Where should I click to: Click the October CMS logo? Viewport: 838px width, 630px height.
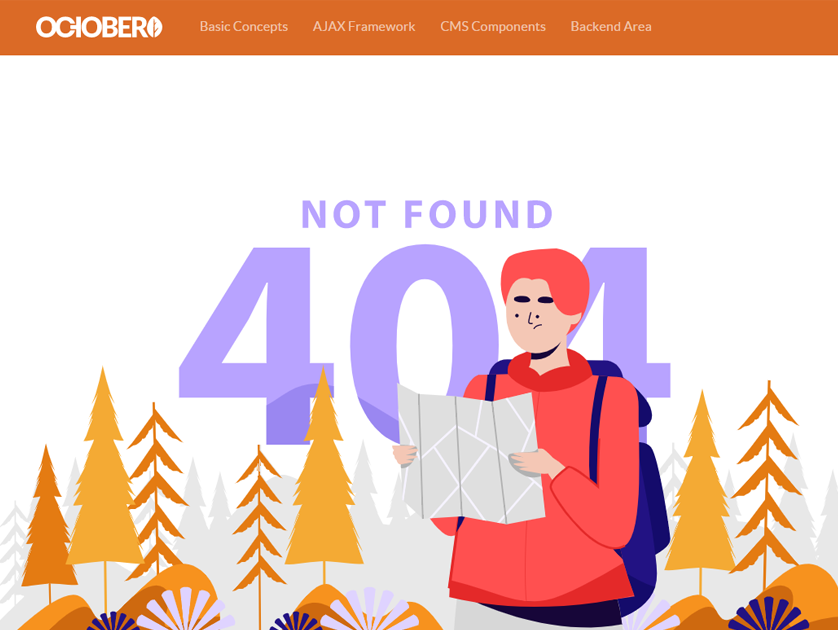click(99, 27)
